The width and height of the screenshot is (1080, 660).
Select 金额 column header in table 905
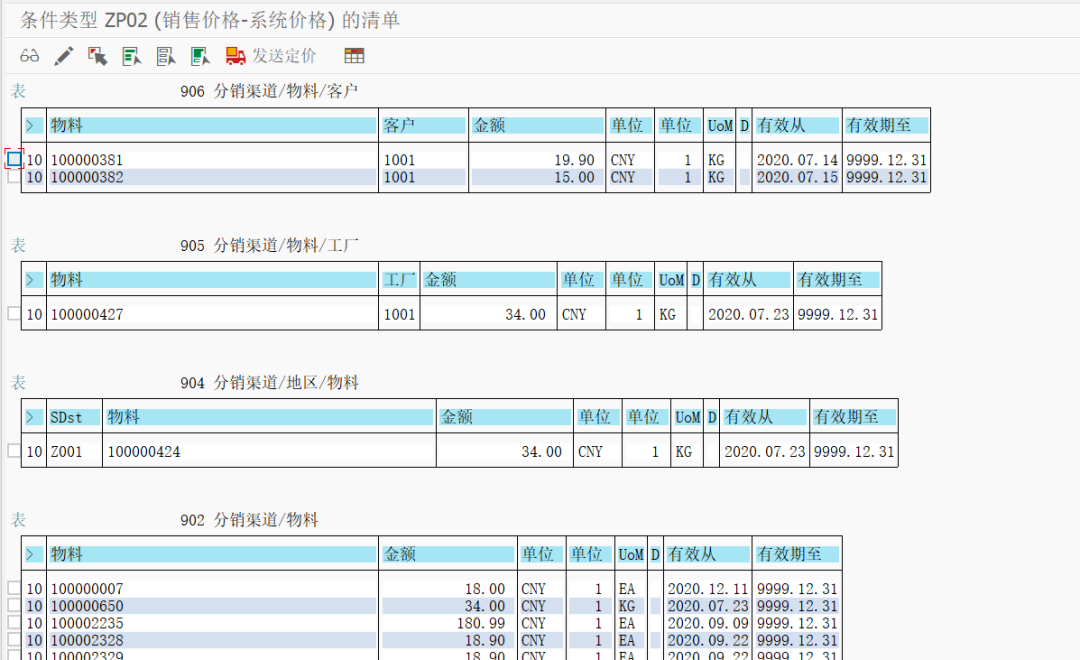[x=489, y=280]
